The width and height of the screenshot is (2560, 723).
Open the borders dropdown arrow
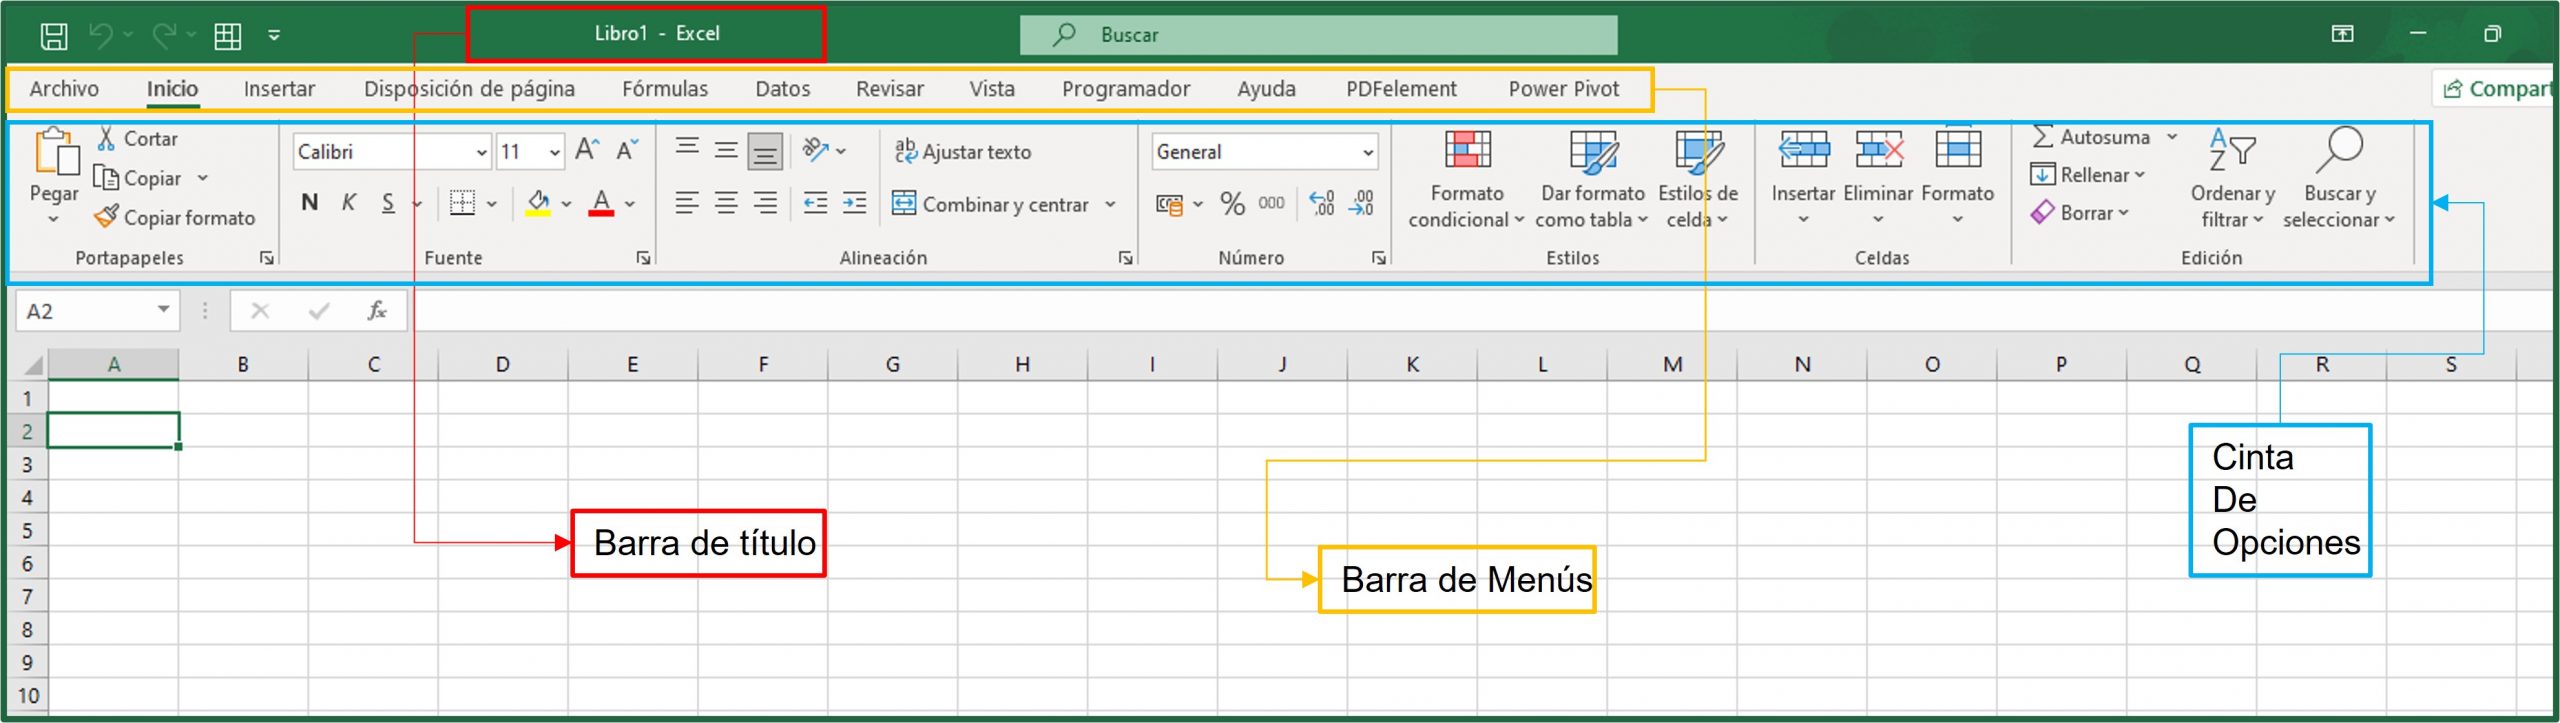pos(492,204)
